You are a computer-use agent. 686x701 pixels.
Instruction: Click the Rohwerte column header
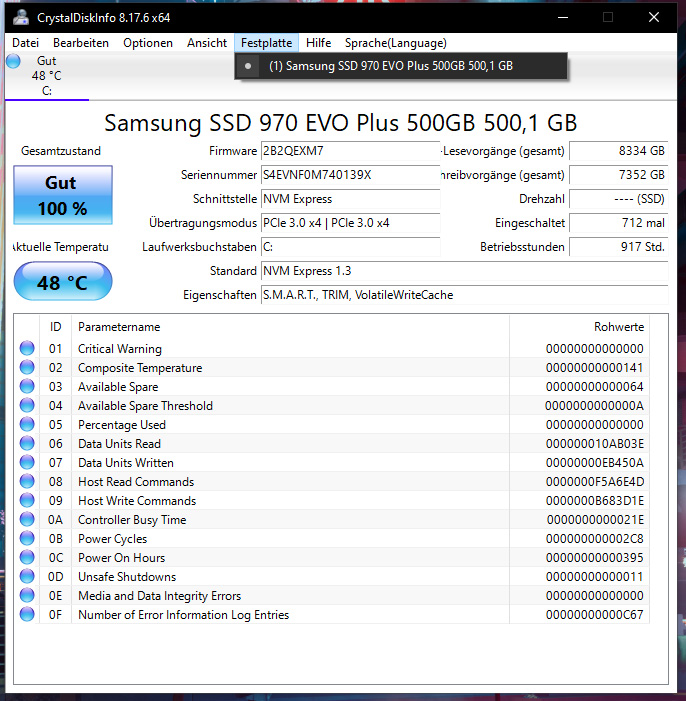coord(580,327)
